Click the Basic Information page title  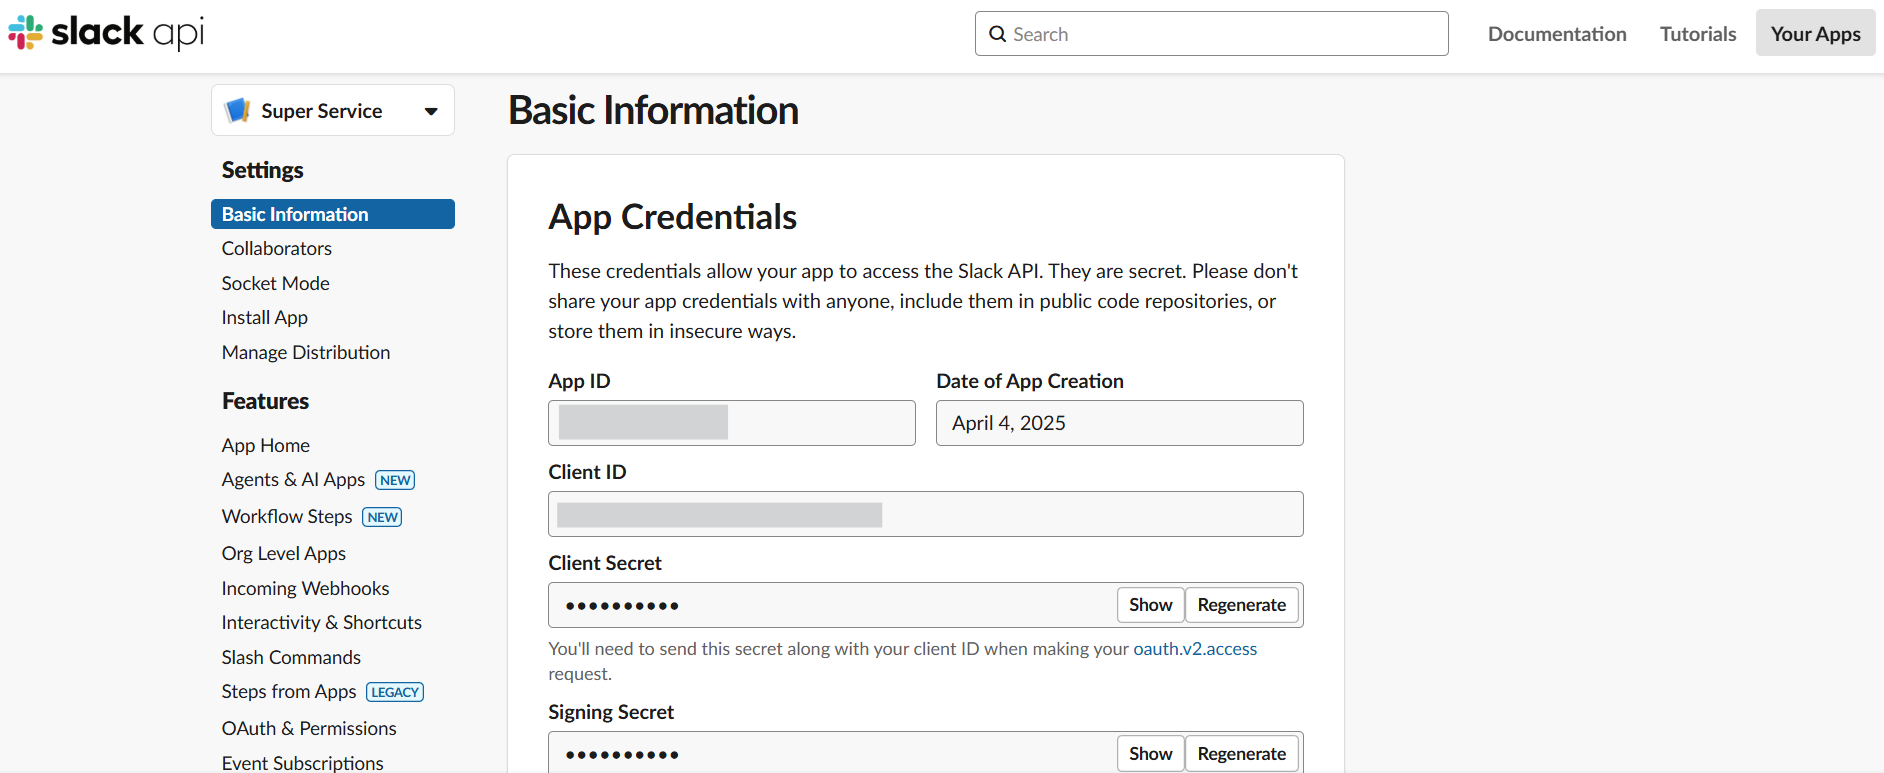[654, 110]
